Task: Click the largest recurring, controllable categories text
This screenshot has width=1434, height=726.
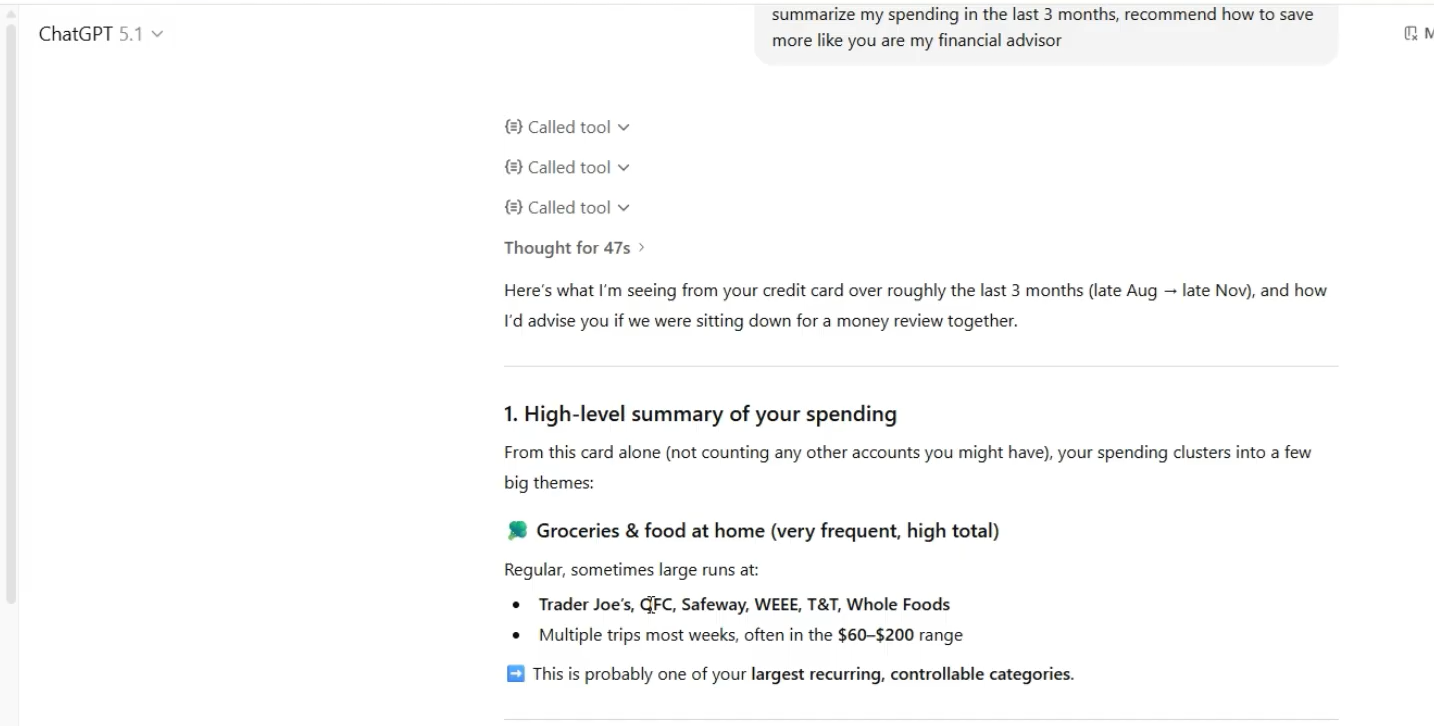Action: coord(910,674)
